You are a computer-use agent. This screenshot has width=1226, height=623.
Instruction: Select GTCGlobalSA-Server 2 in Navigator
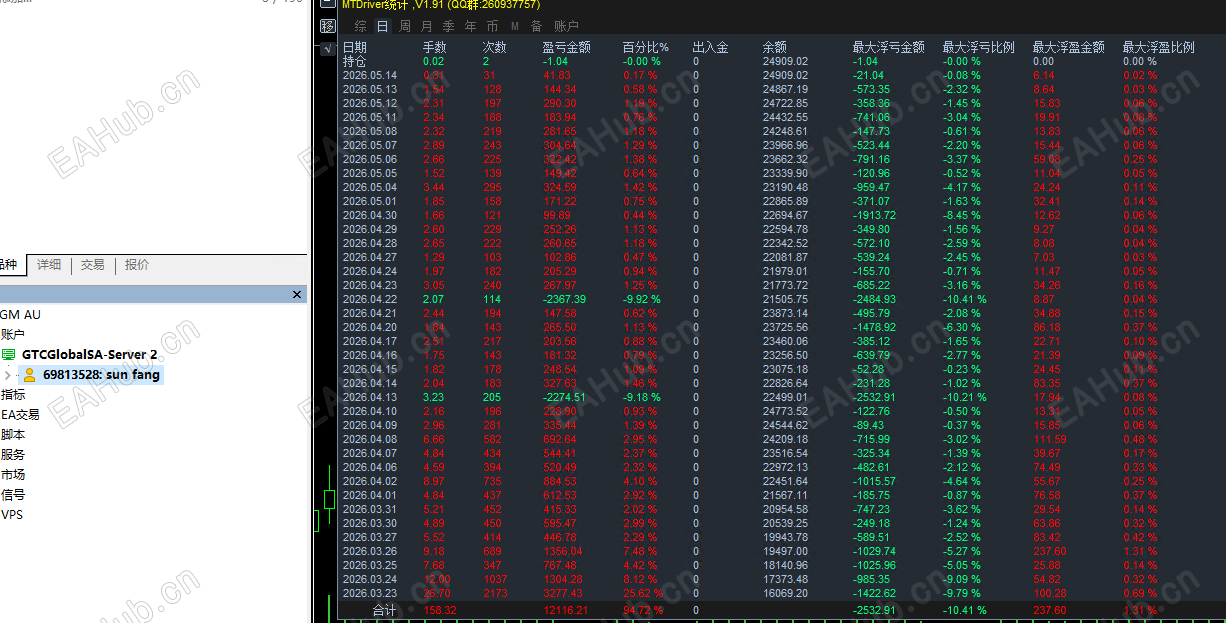90,355
